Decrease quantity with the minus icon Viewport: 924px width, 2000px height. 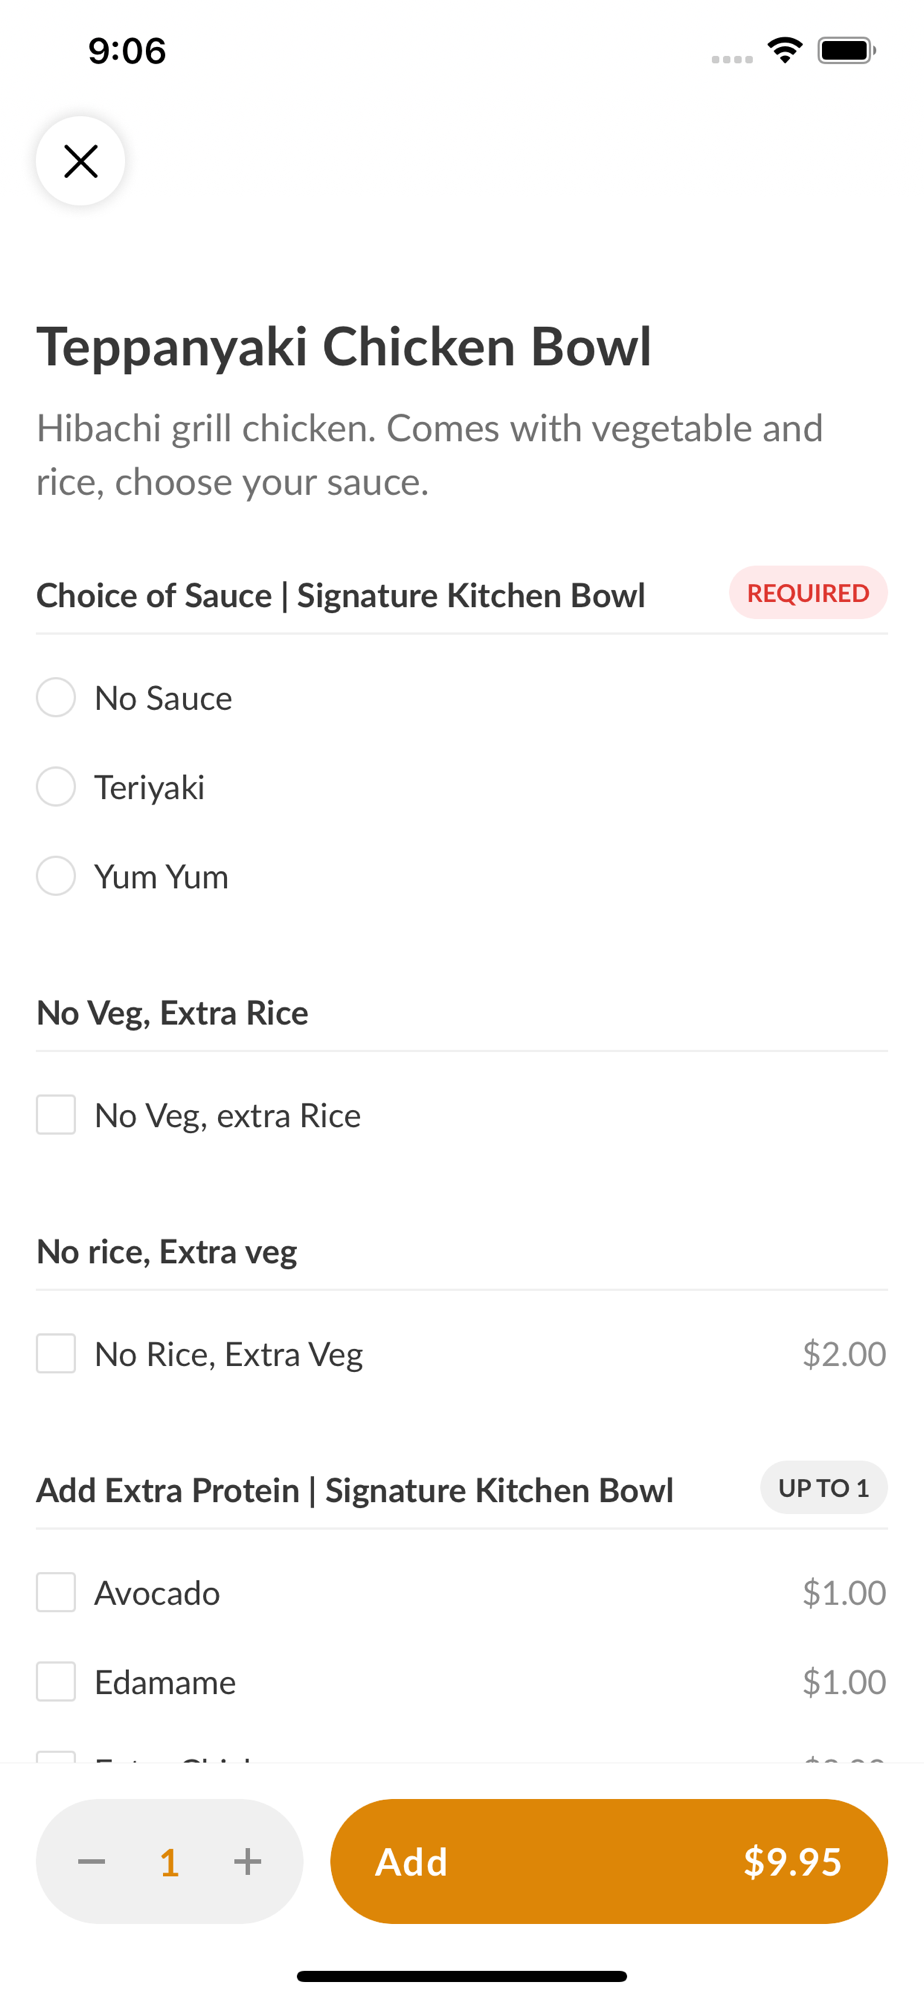click(x=92, y=1861)
